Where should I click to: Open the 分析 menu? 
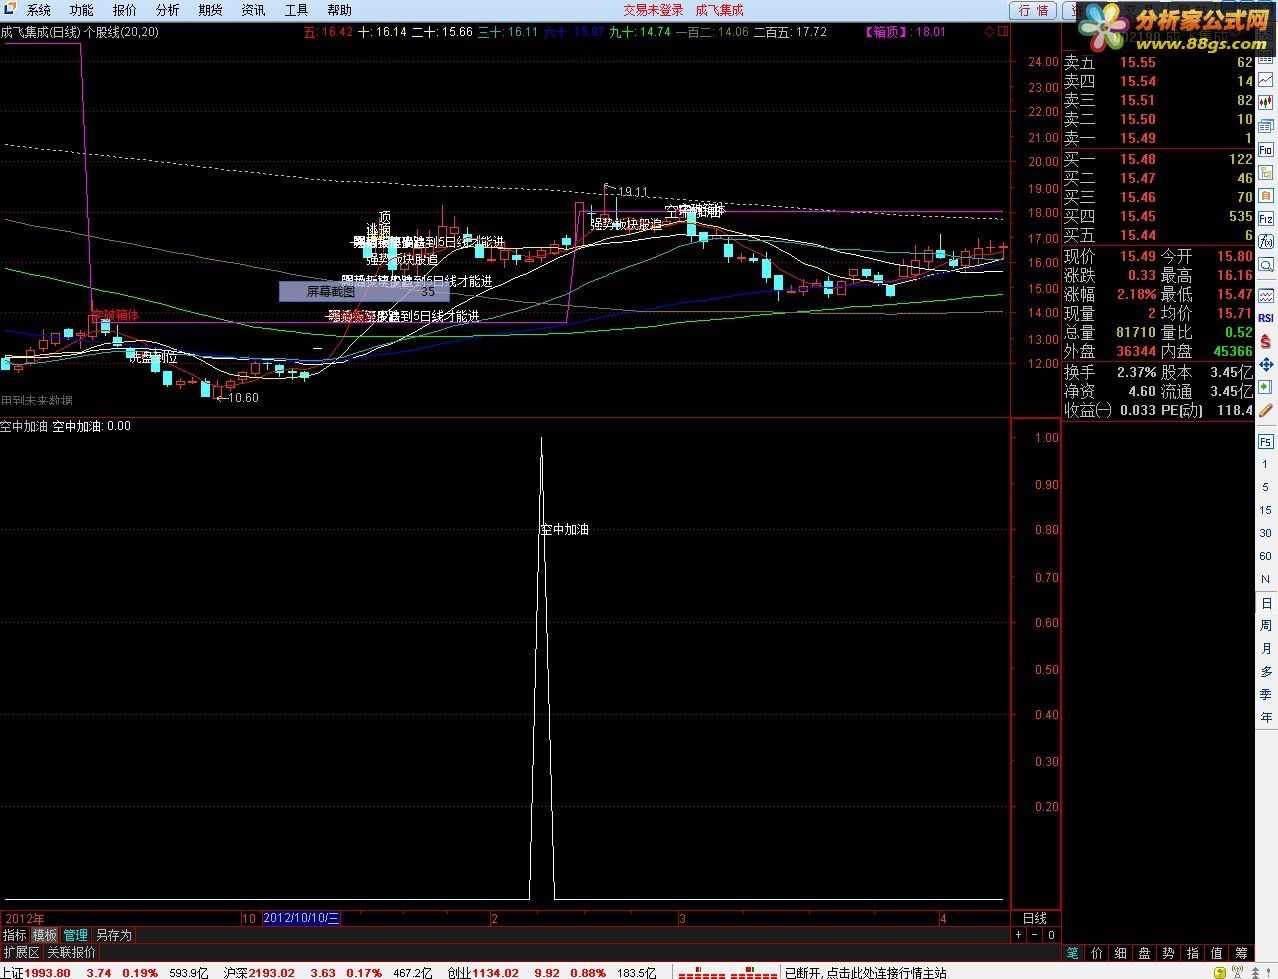pyautogui.click(x=167, y=10)
